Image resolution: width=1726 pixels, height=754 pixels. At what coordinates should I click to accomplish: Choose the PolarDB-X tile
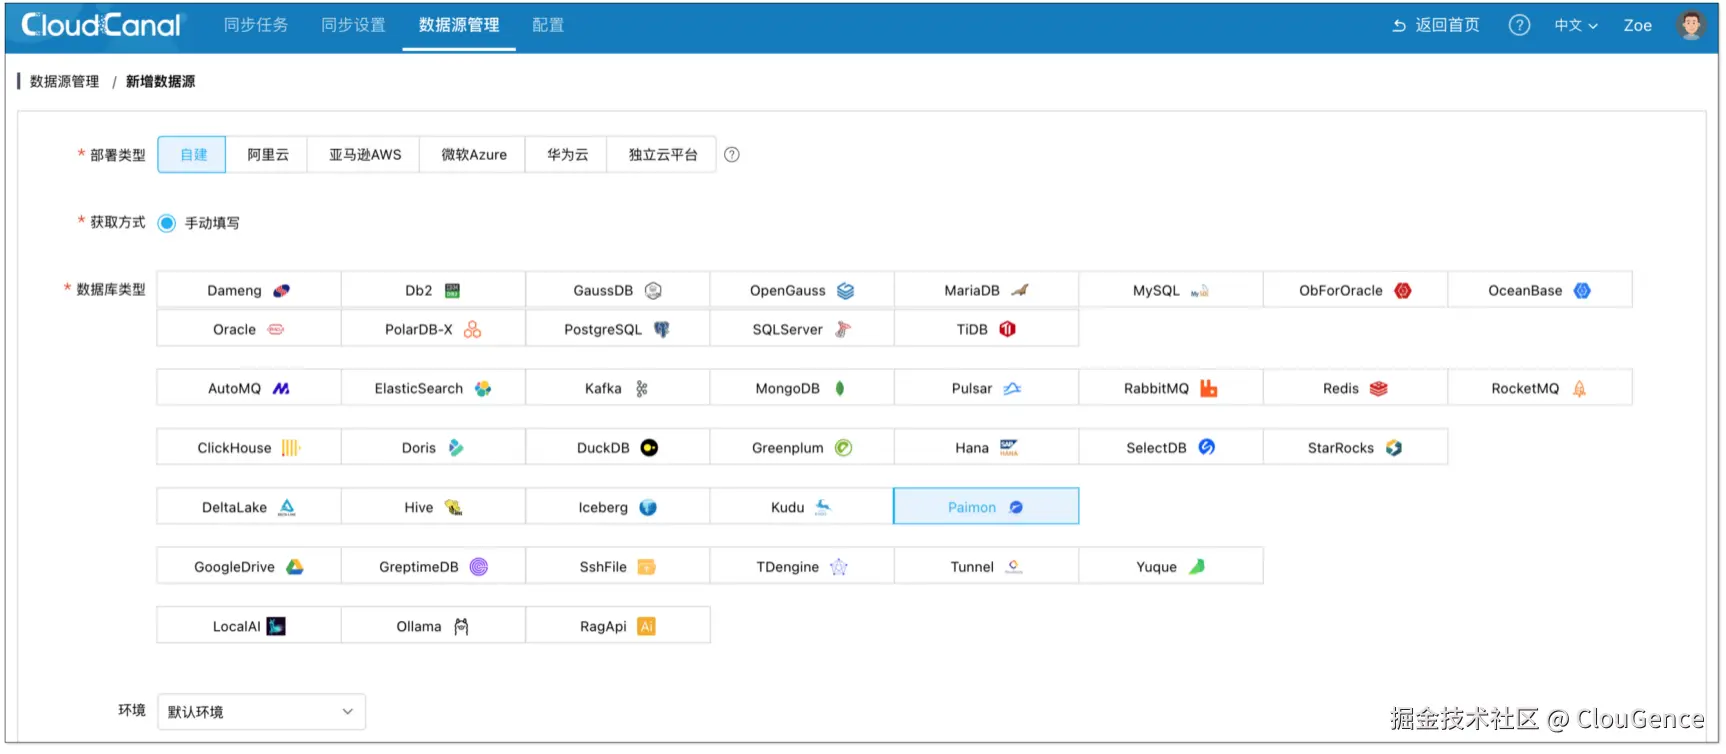point(433,329)
